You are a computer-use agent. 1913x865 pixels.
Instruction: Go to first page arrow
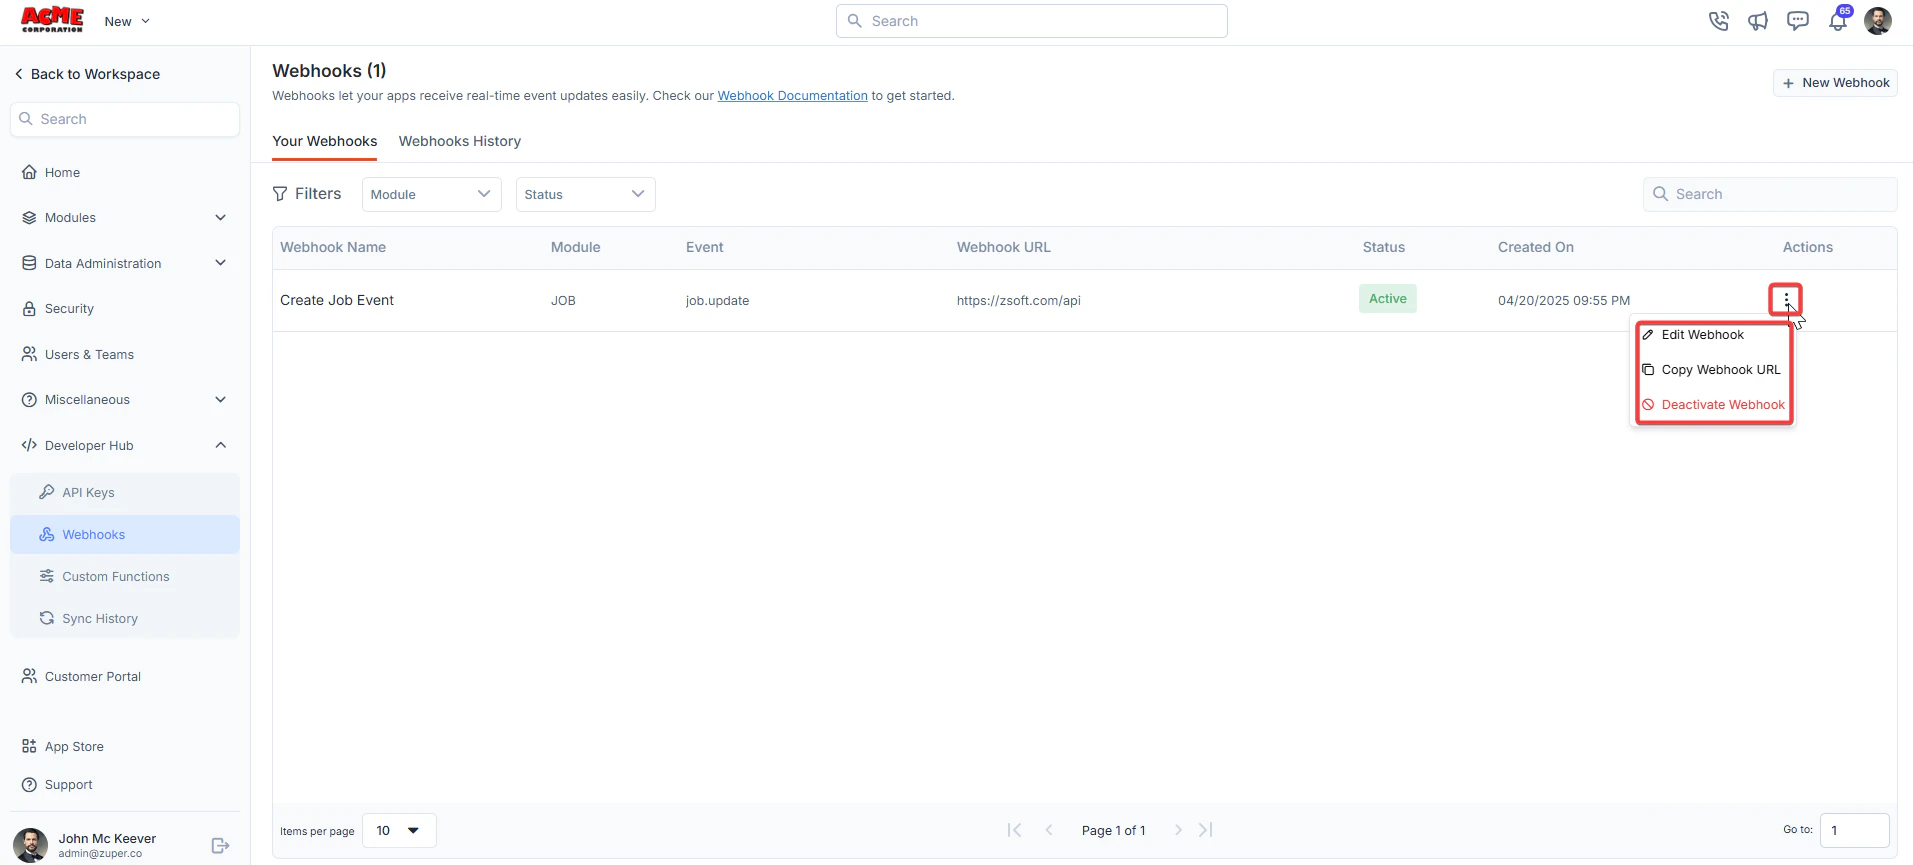(x=1014, y=830)
